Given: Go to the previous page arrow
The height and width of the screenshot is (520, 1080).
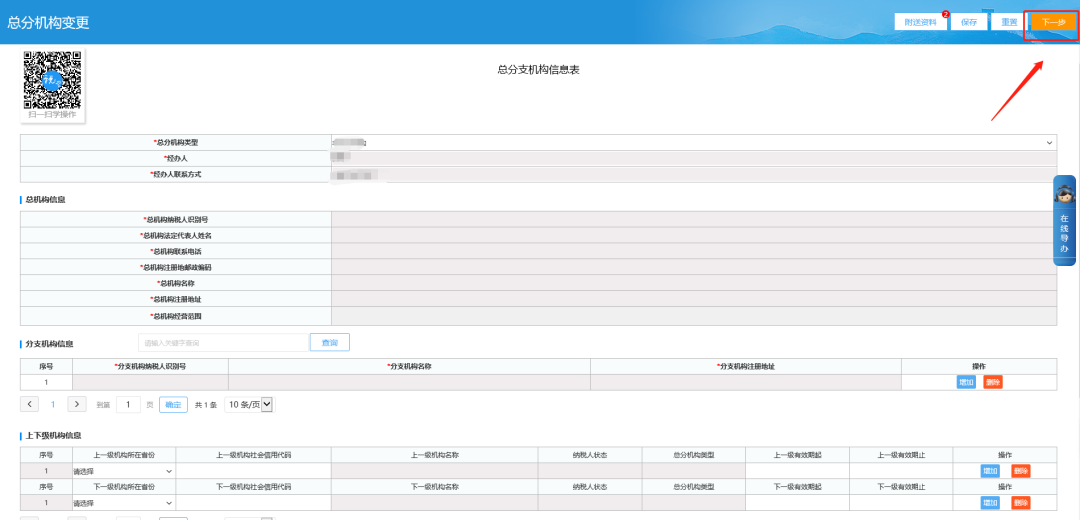Looking at the screenshot, I should click(29, 404).
